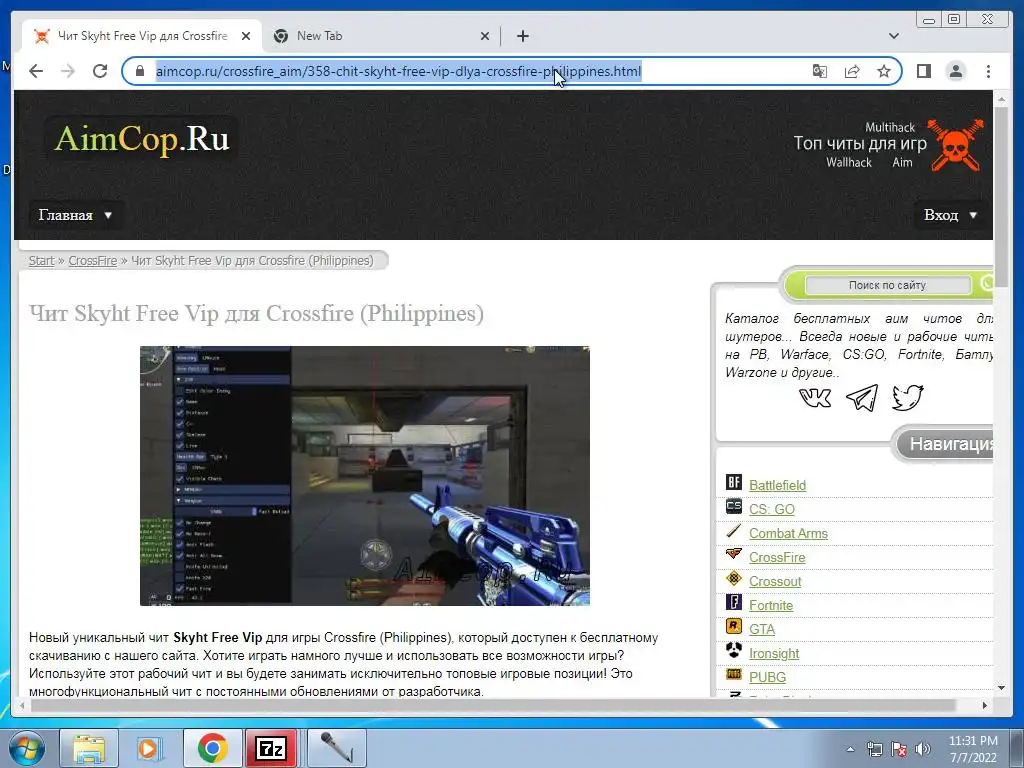Expand the Главная menu
This screenshot has width=1024, height=768.
(74, 215)
